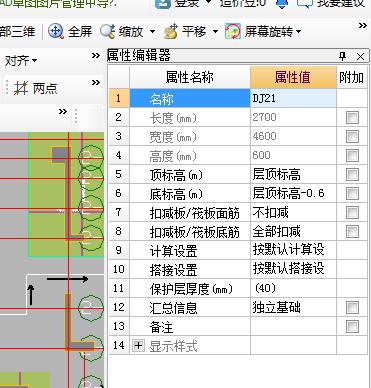Open the 缩放 dropdown arrow

point(152,32)
